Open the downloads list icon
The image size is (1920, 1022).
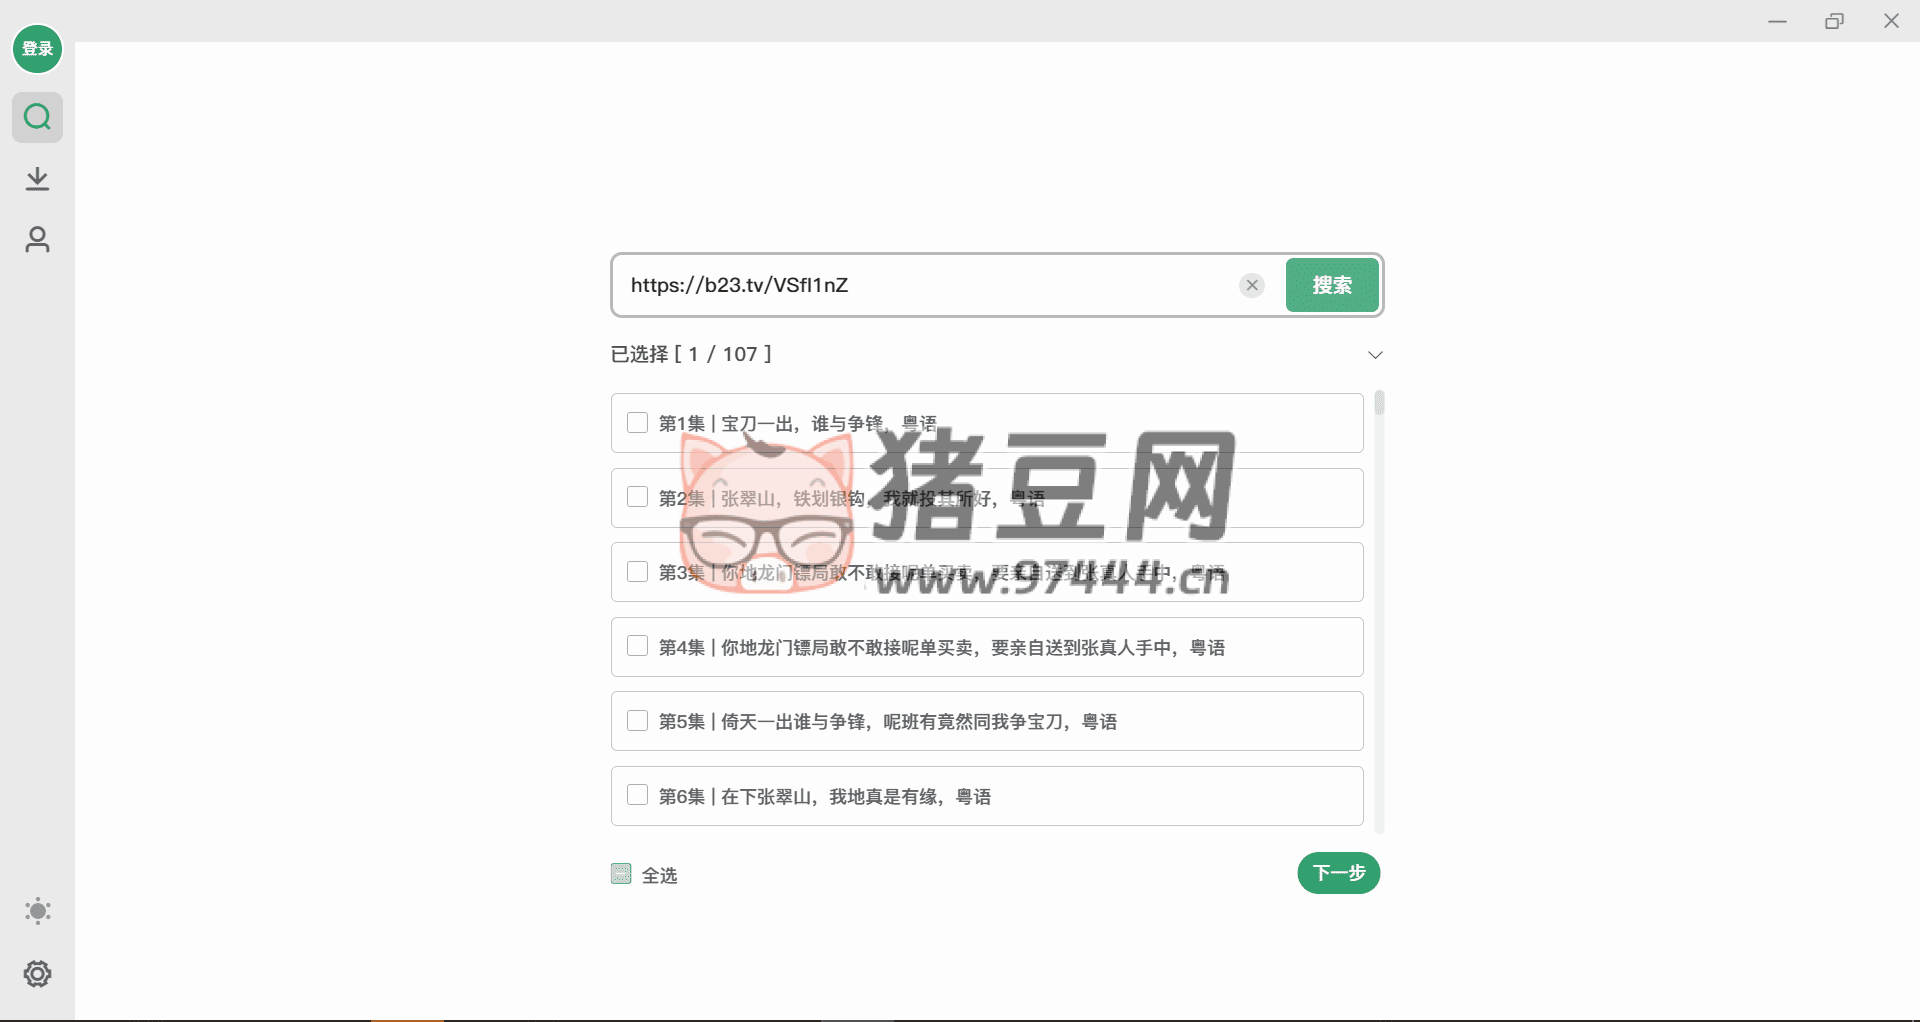coord(37,179)
